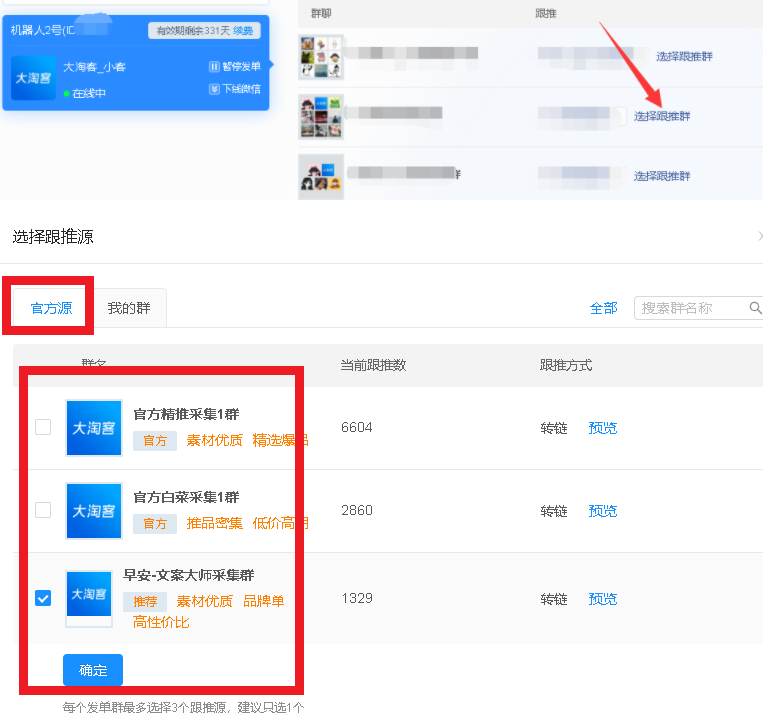This screenshot has height=725, width=763.
Task: Close the 选择跟推源 dialog panel
Action: pos(759,237)
